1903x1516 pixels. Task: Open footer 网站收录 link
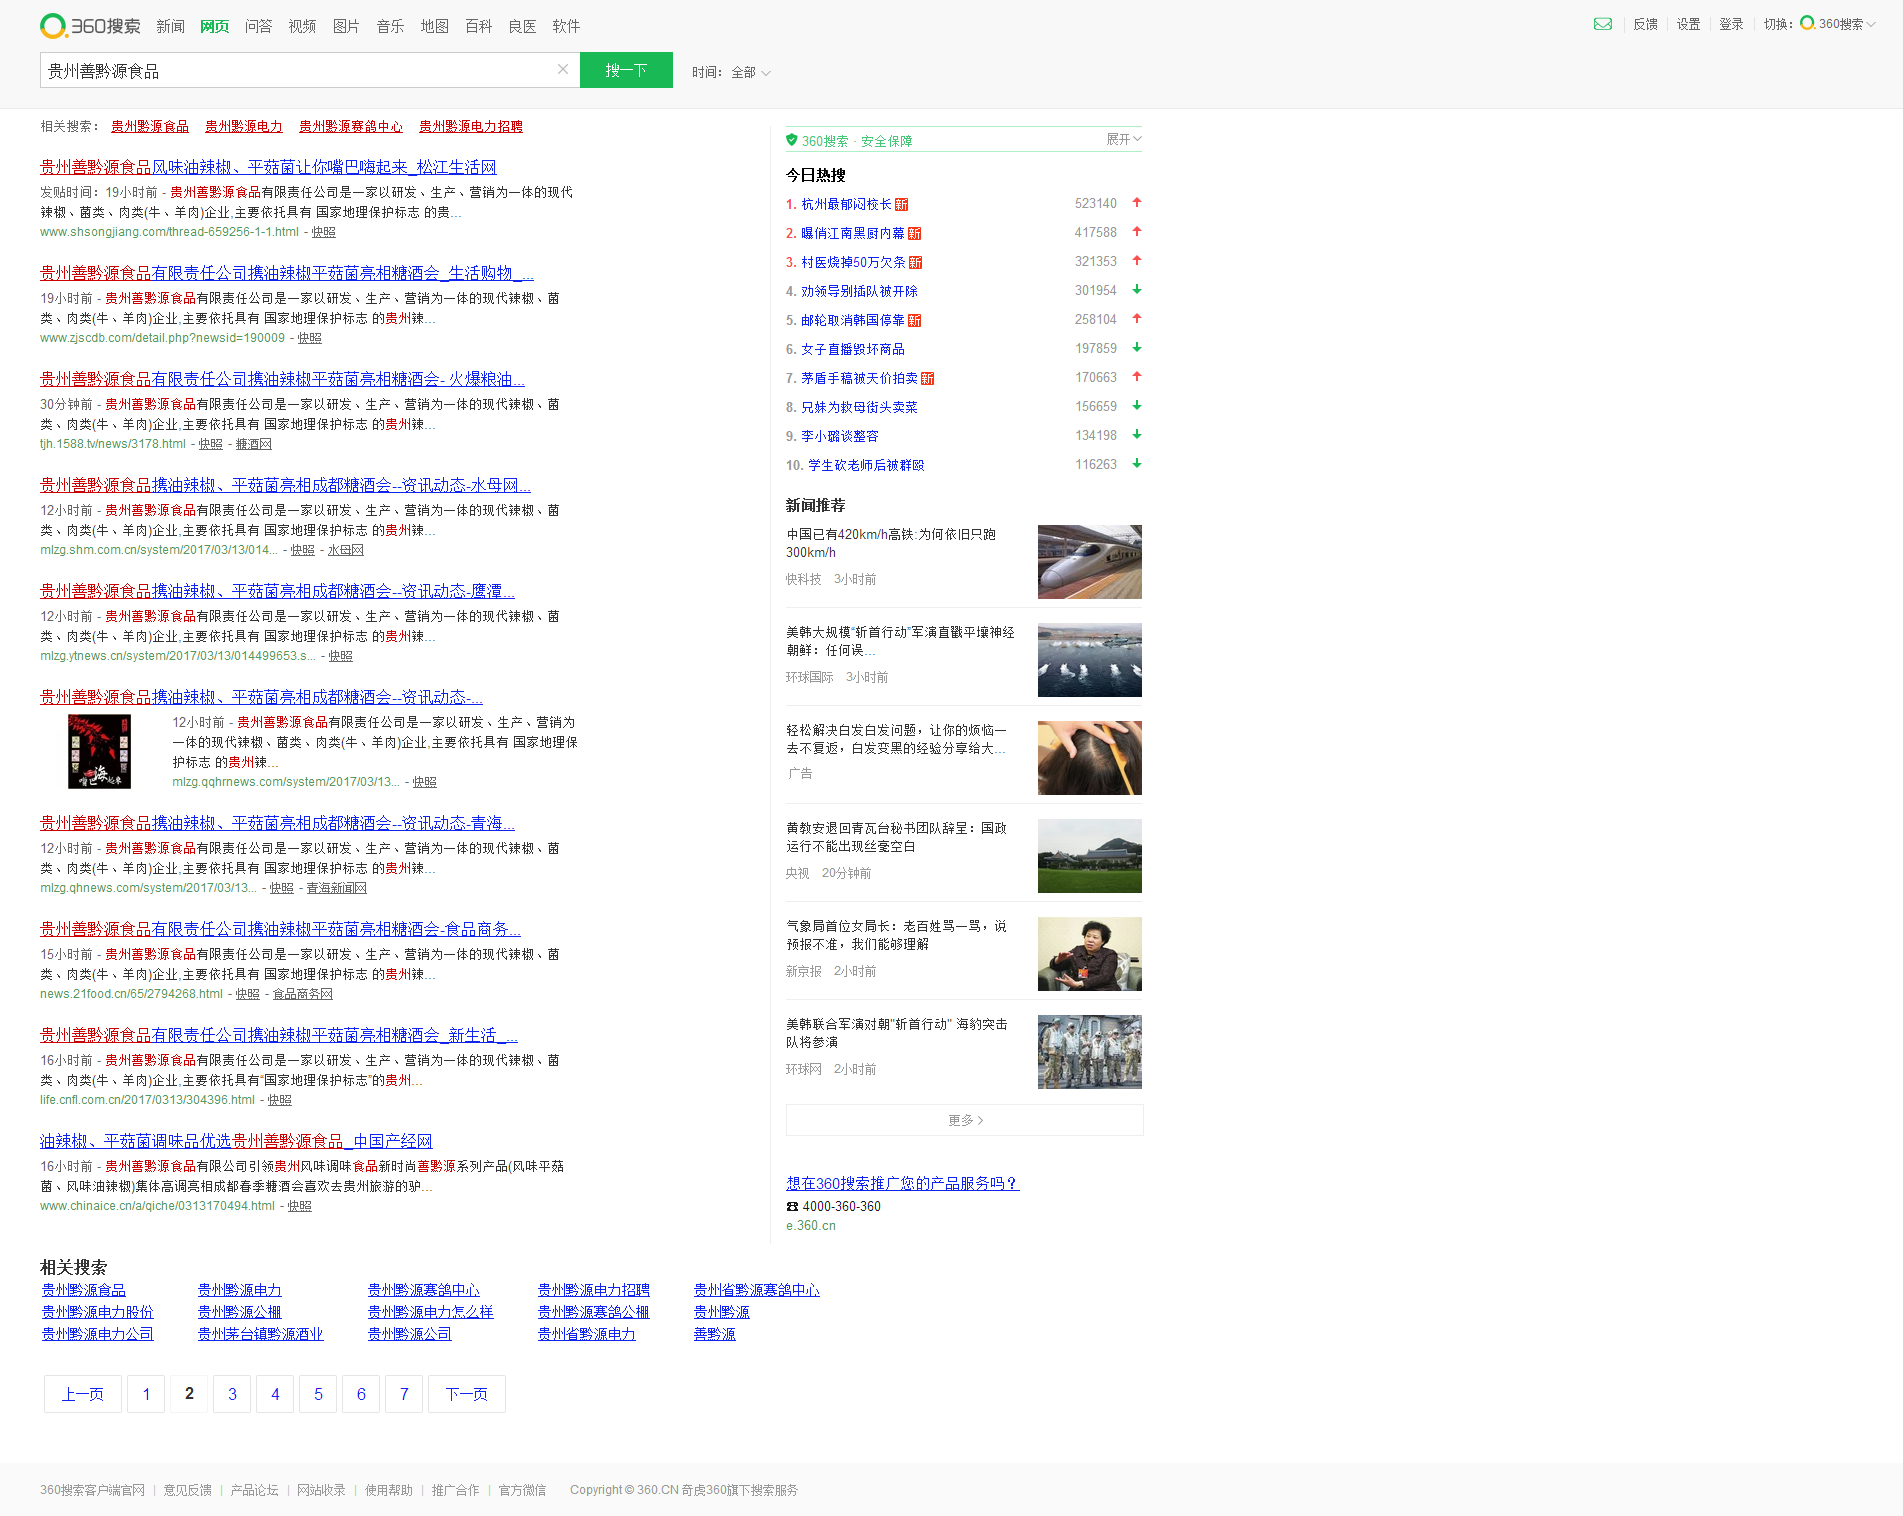point(321,1490)
